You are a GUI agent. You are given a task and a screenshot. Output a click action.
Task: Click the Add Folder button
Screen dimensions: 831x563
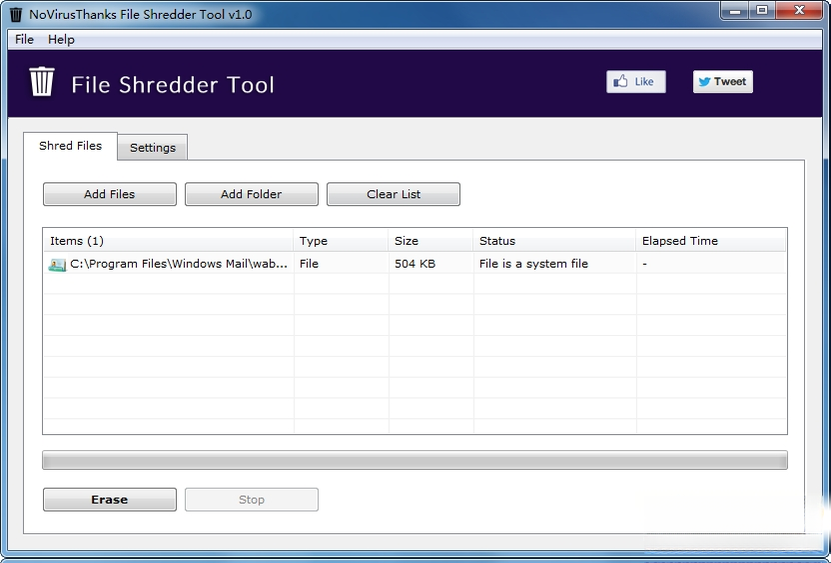[x=252, y=194]
